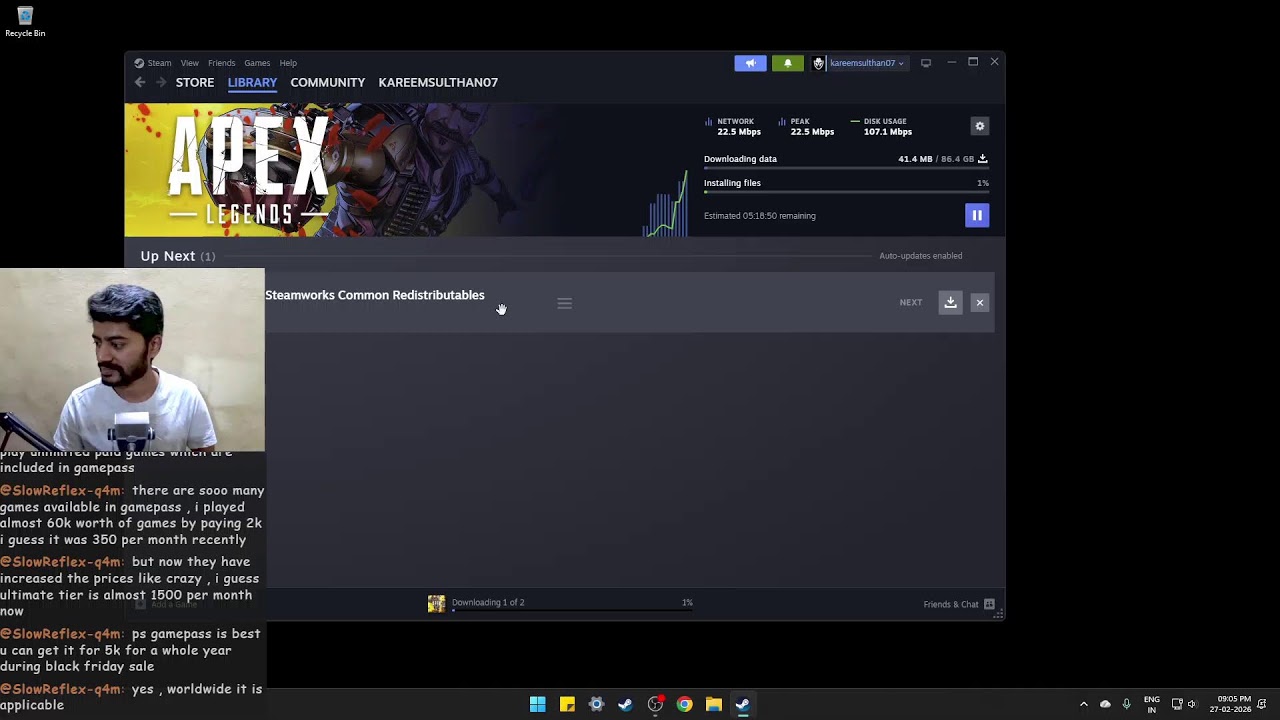Switch to the STORE tab
This screenshot has width=1280, height=720.
[195, 82]
